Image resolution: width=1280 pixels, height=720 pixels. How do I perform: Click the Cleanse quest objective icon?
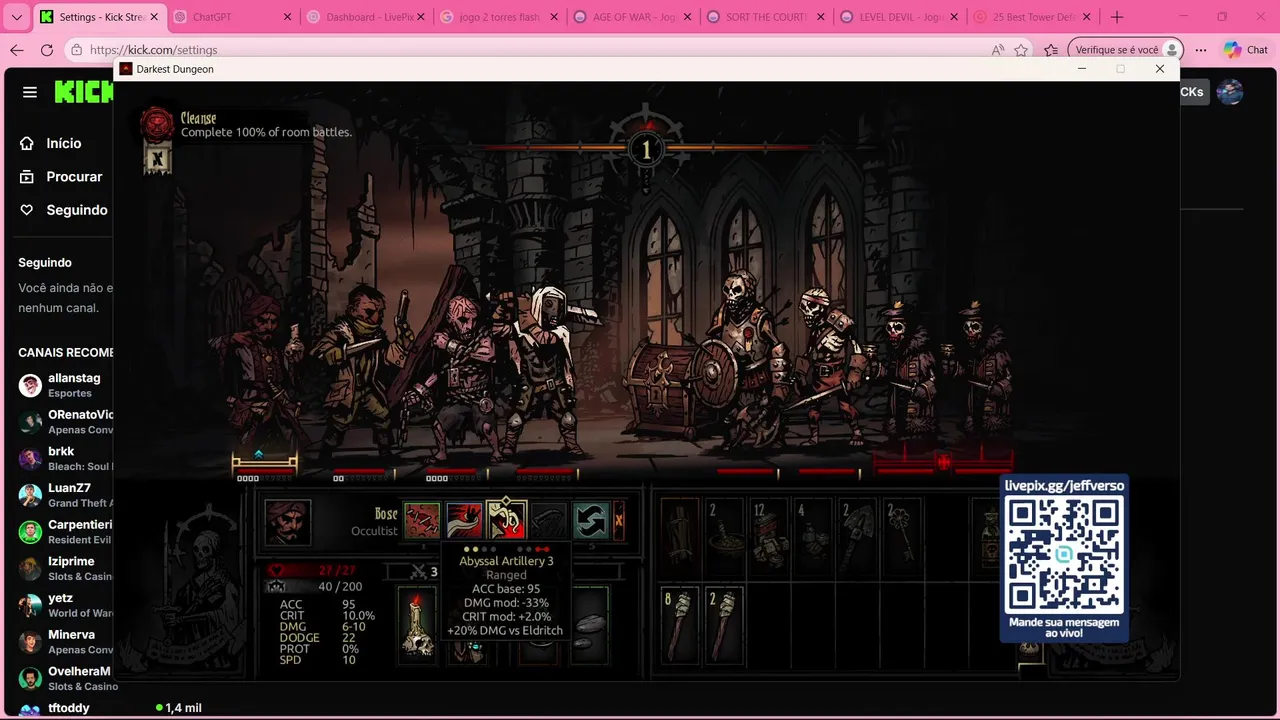157,124
